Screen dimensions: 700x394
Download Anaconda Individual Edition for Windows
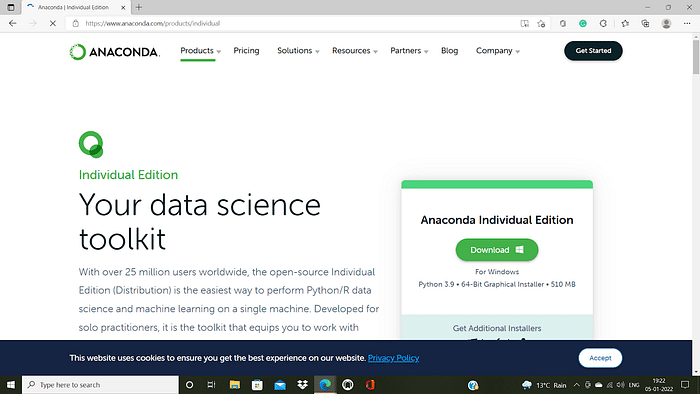click(496, 250)
